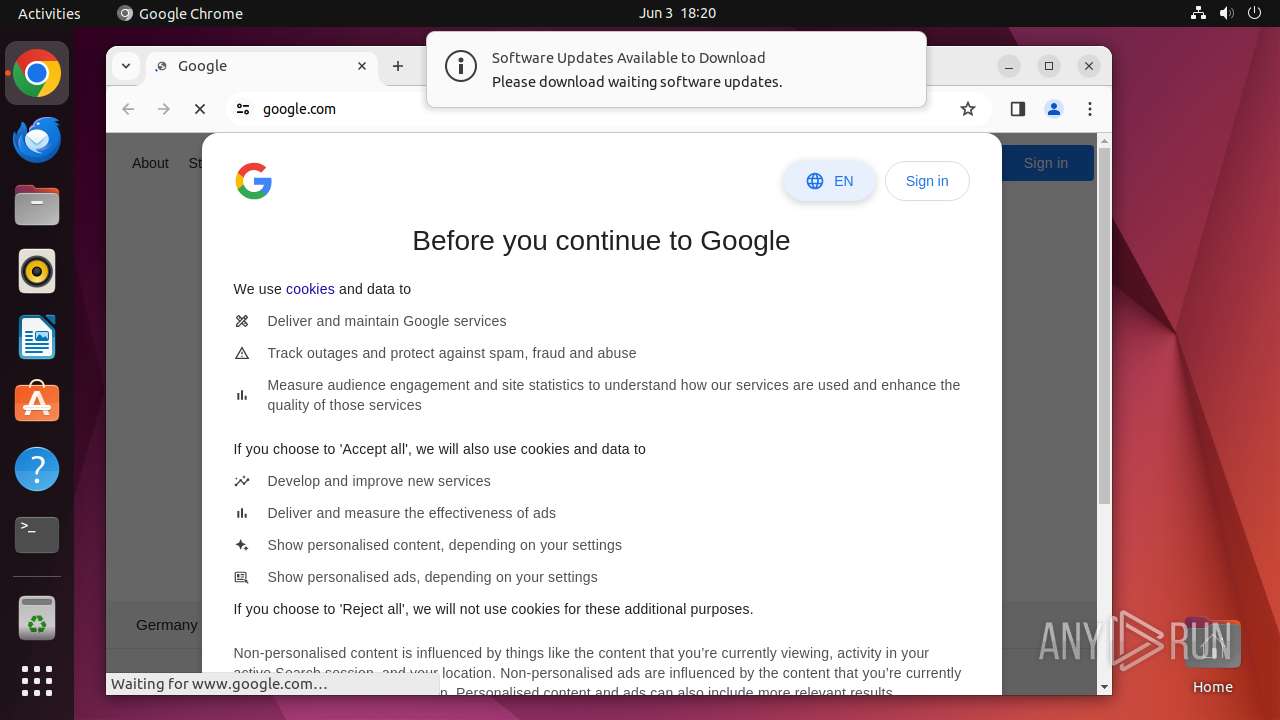1280x720 pixels.
Task: Launch Rhythmbox music player from dock
Action: click(37, 271)
